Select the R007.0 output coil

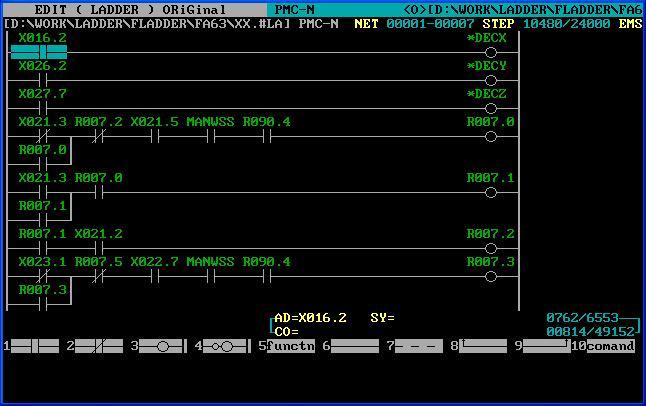click(x=491, y=137)
